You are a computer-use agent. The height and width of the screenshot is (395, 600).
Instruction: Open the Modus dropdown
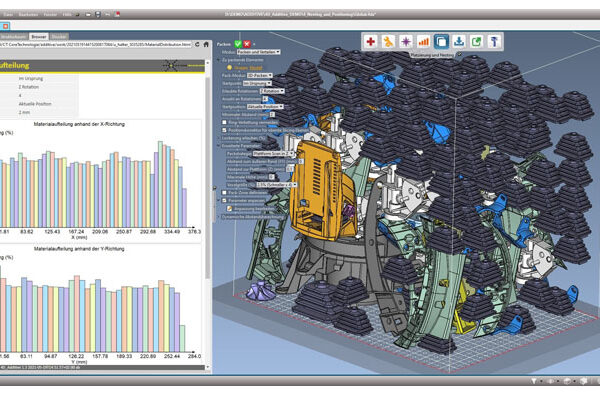pos(258,52)
